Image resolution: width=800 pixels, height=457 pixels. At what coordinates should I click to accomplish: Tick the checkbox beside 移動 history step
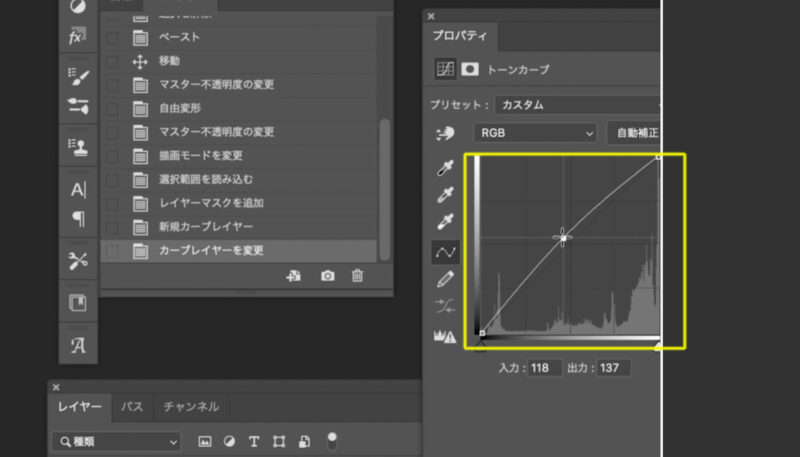coord(112,62)
